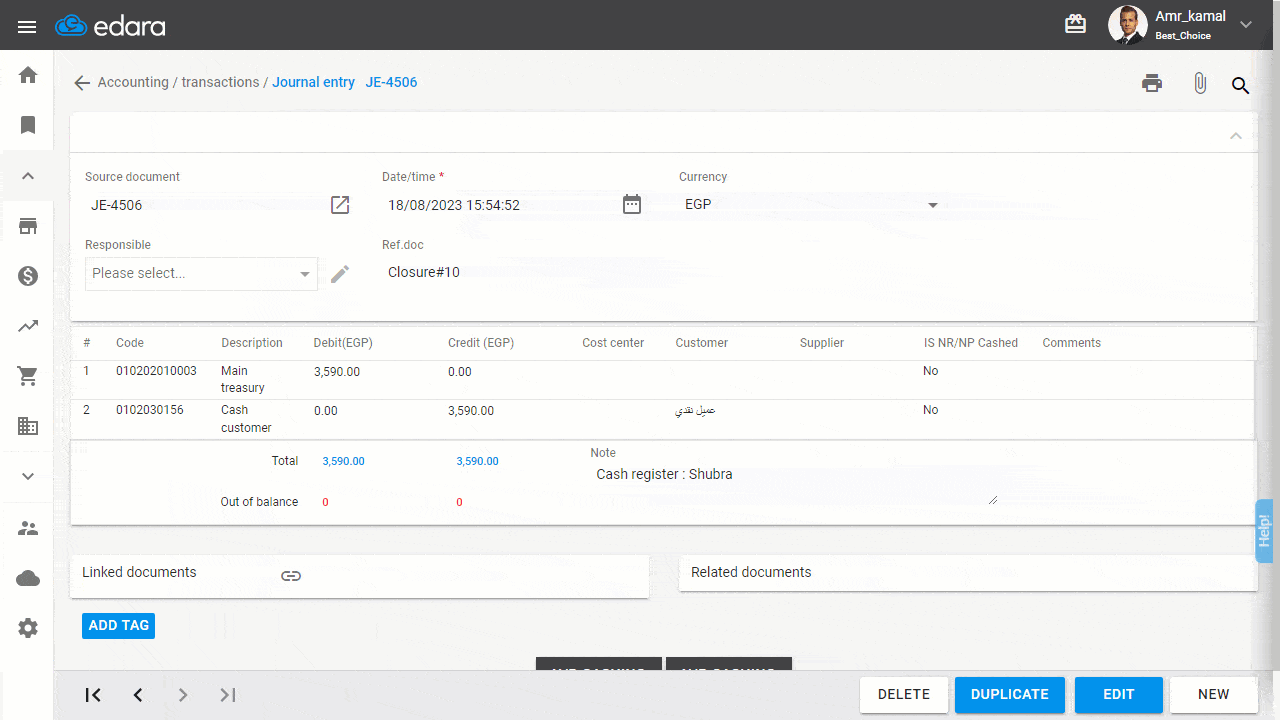Image resolution: width=1280 pixels, height=720 pixels.
Task: Select account code 010202010003
Action: (156, 371)
